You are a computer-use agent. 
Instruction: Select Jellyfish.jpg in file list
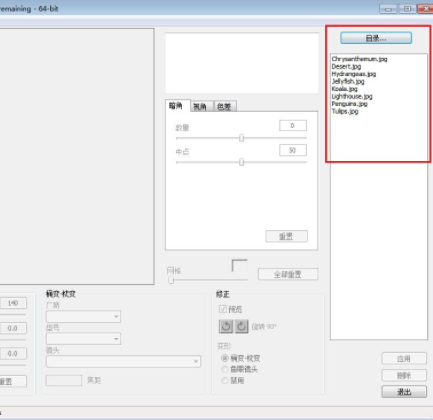click(x=348, y=81)
